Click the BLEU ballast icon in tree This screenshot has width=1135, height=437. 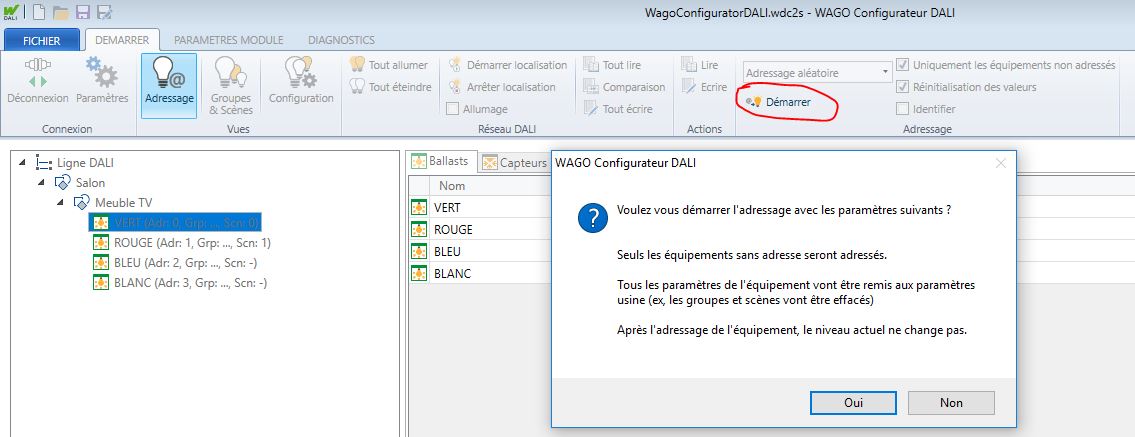pyautogui.click(x=101, y=263)
